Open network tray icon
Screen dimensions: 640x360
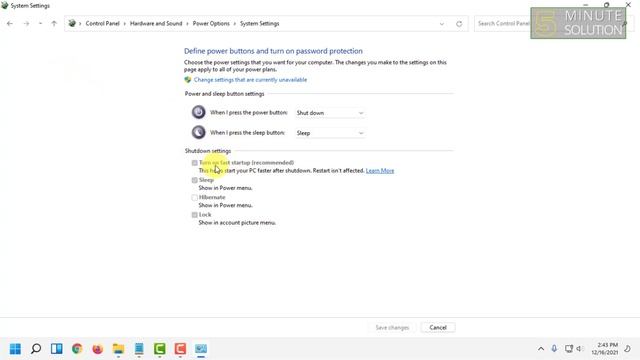click(569, 349)
